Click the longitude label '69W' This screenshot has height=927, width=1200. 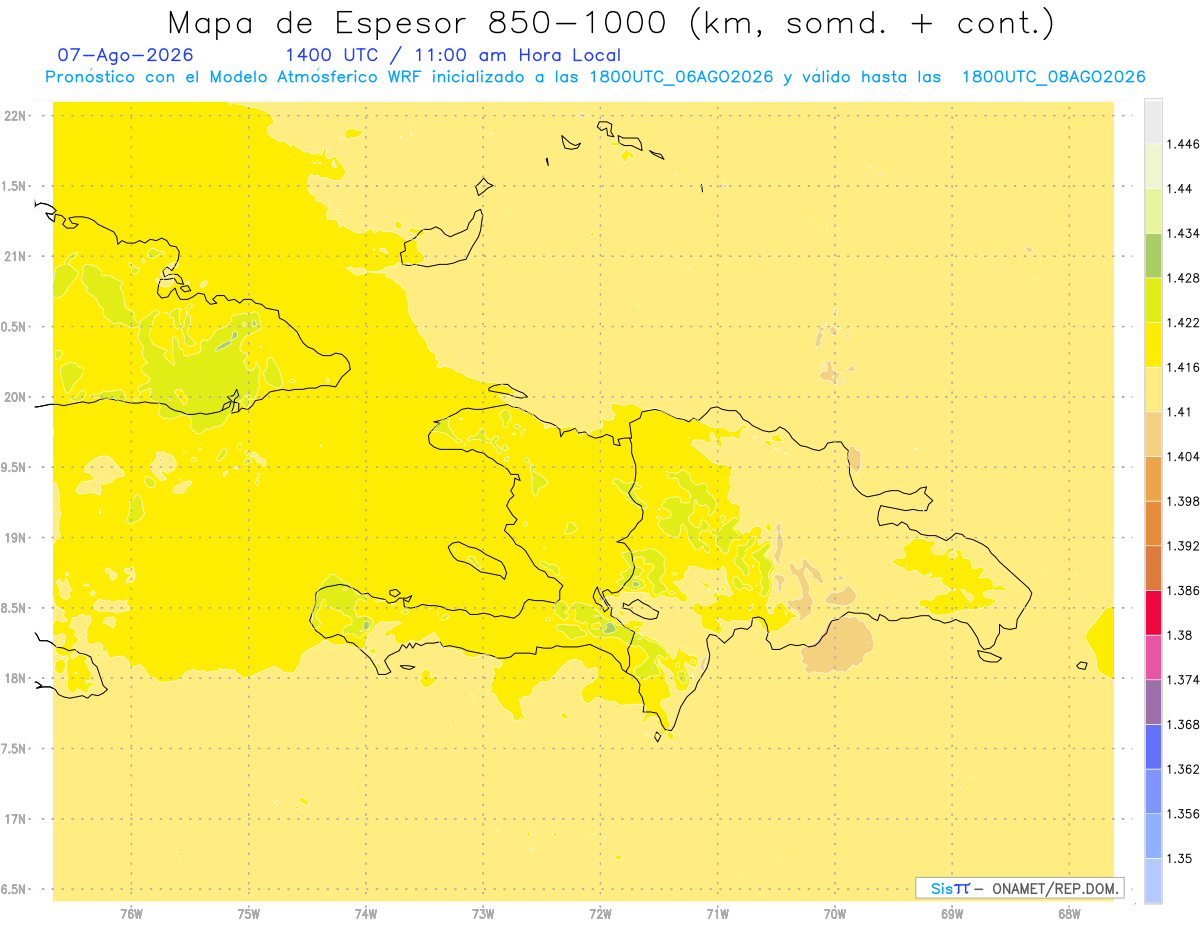point(952,913)
